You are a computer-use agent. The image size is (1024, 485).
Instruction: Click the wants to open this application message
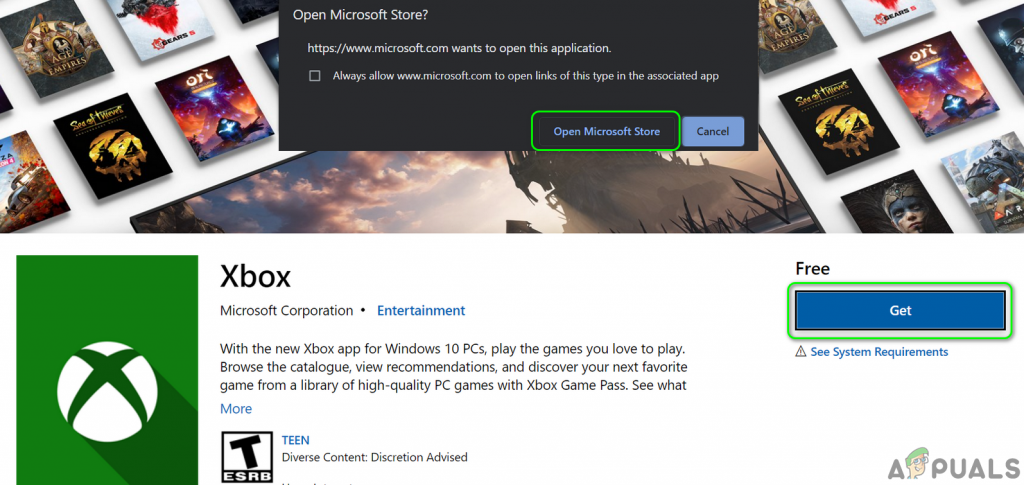point(459,48)
